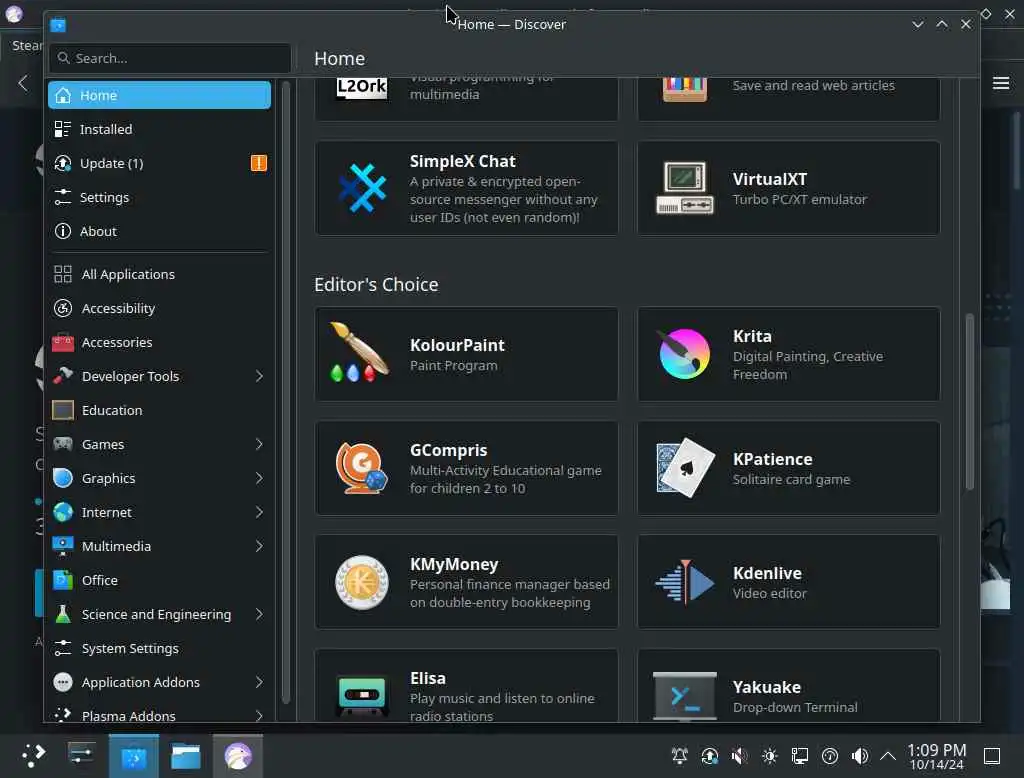
Task: Click the Krita colorful logo icon
Action: tap(684, 354)
